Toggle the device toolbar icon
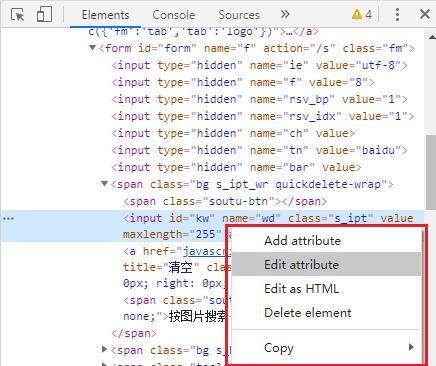The height and width of the screenshot is (366, 436). [44, 14]
